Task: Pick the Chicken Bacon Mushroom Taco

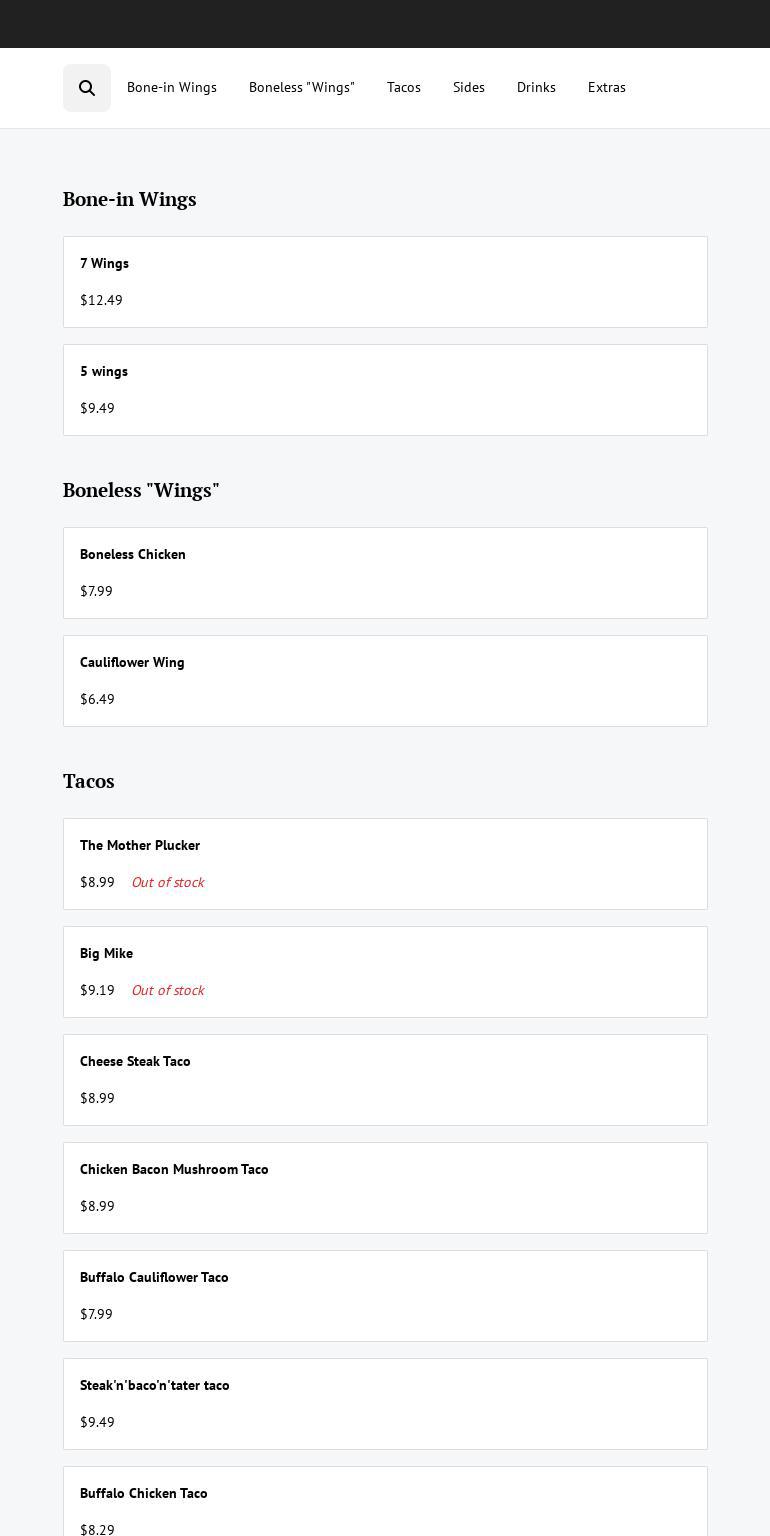Action: [x=385, y=1188]
